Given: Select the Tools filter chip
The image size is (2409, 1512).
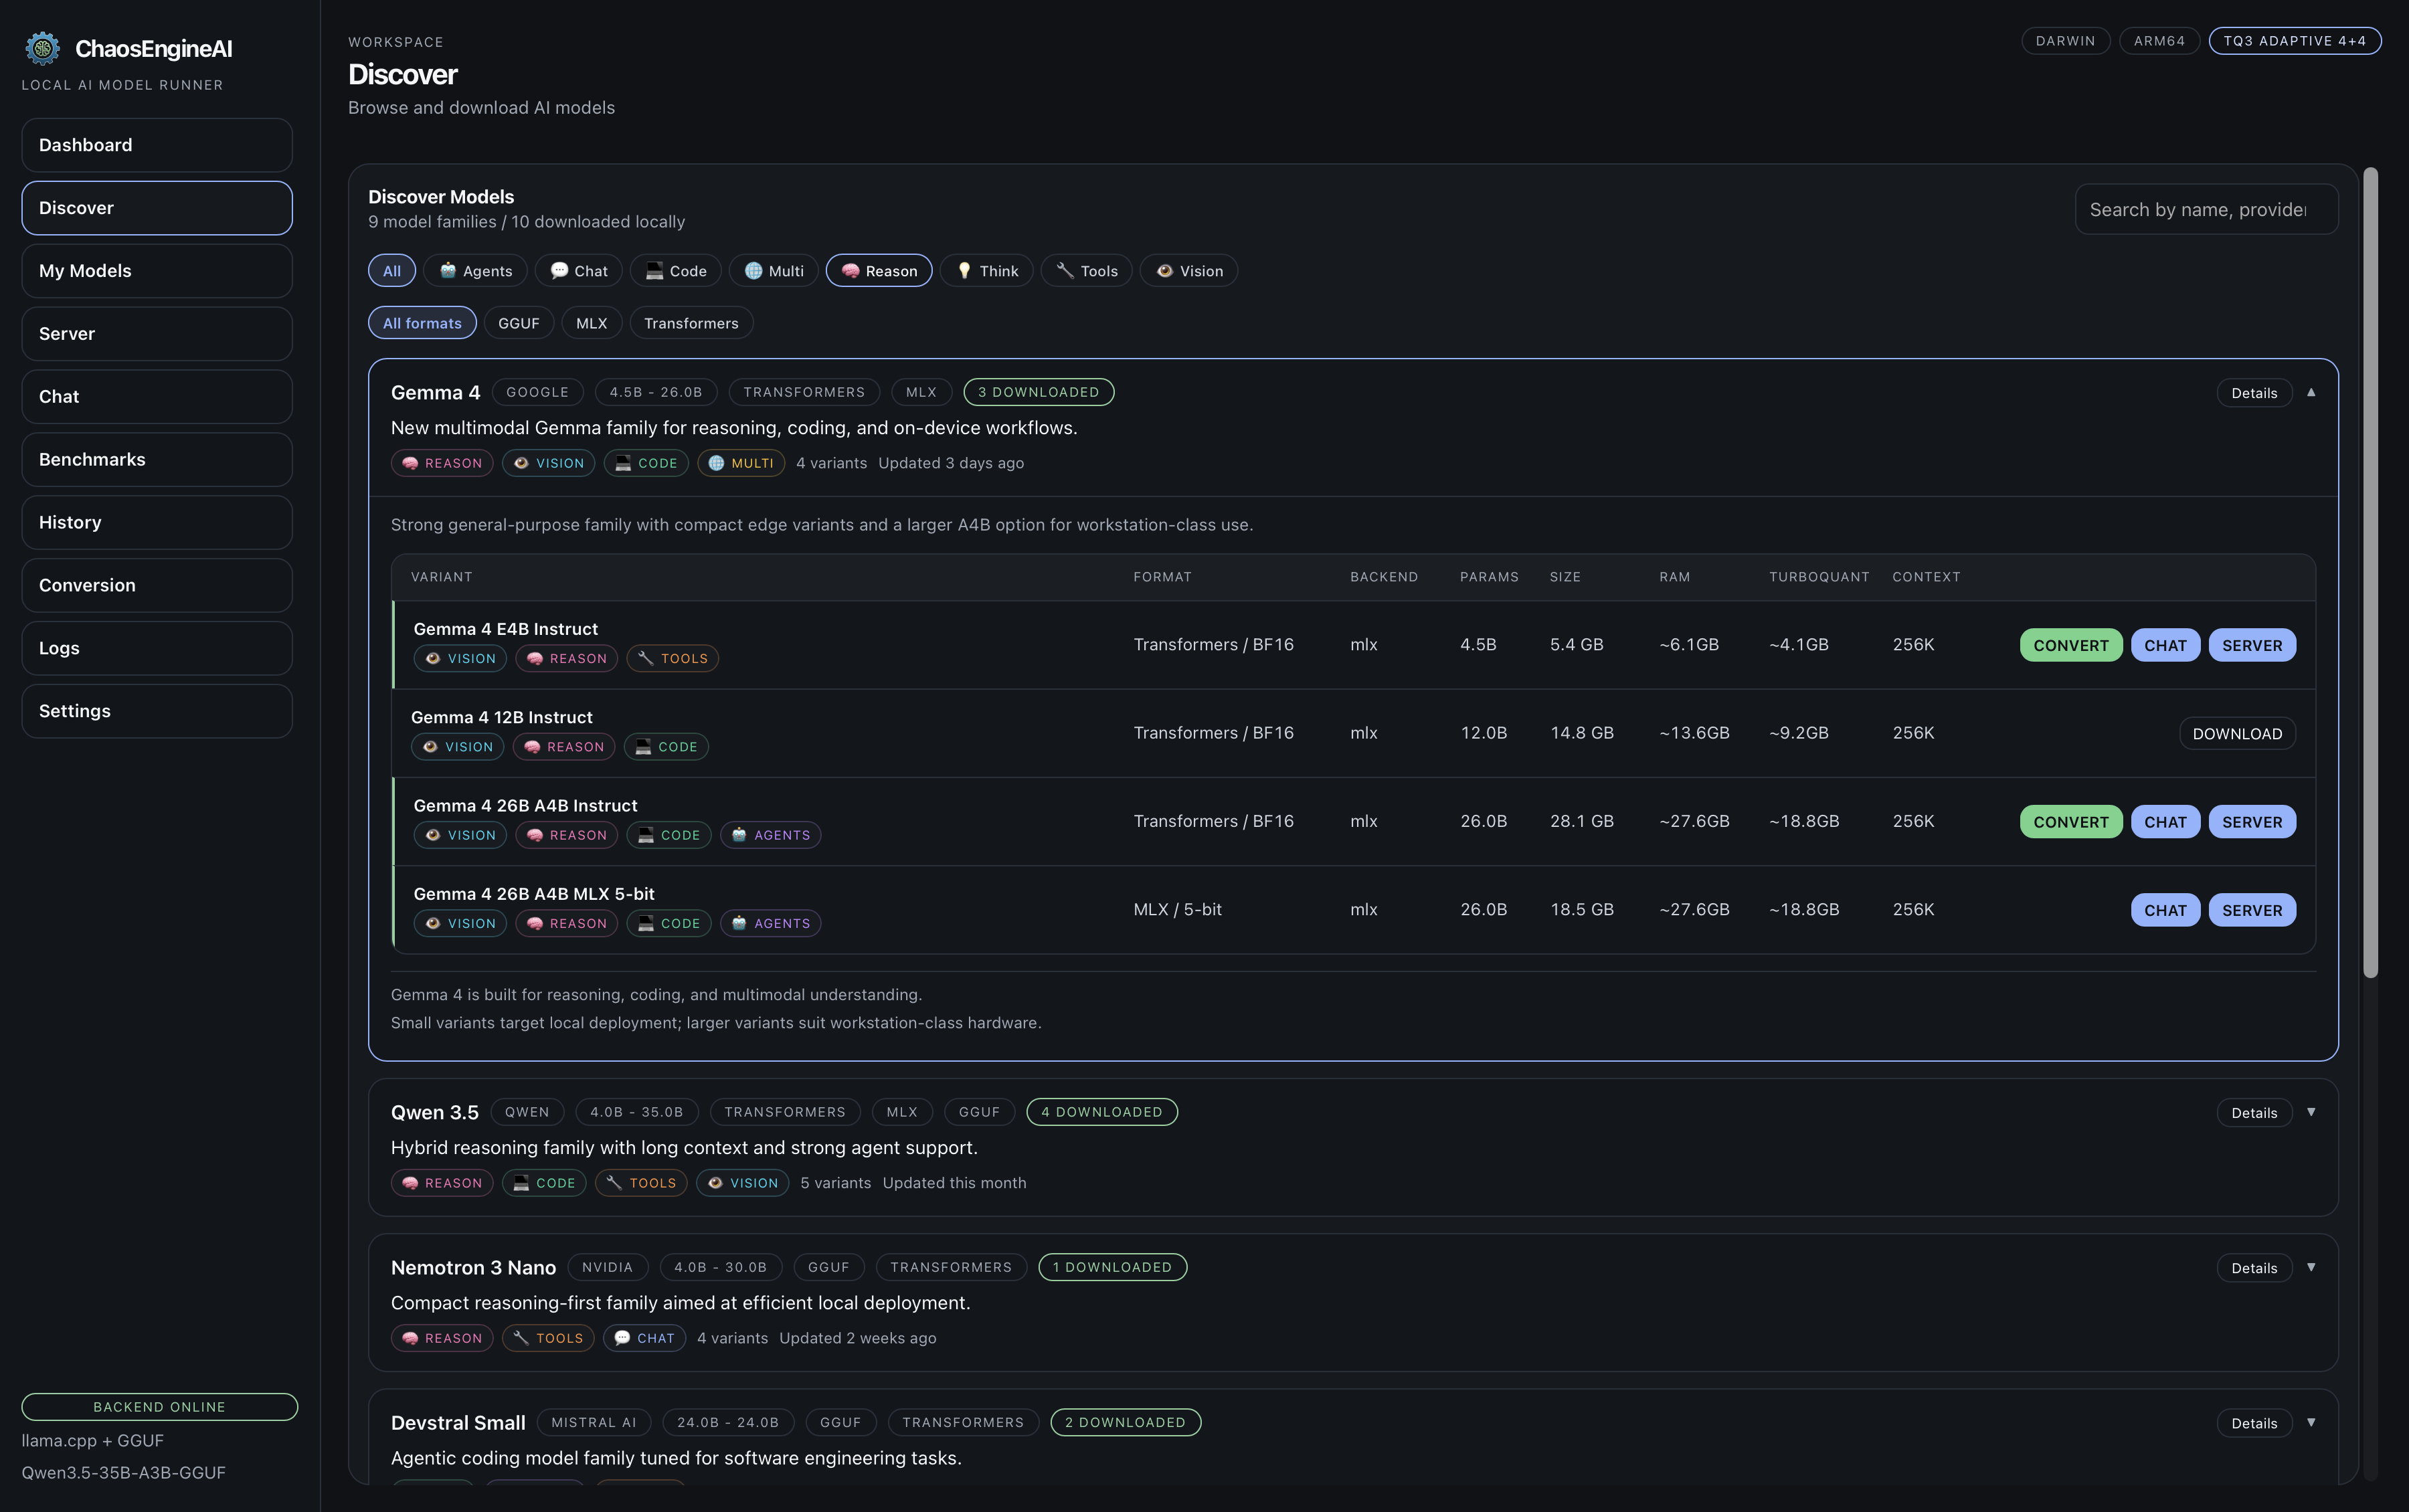Looking at the screenshot, I should tap(1087, 271).
